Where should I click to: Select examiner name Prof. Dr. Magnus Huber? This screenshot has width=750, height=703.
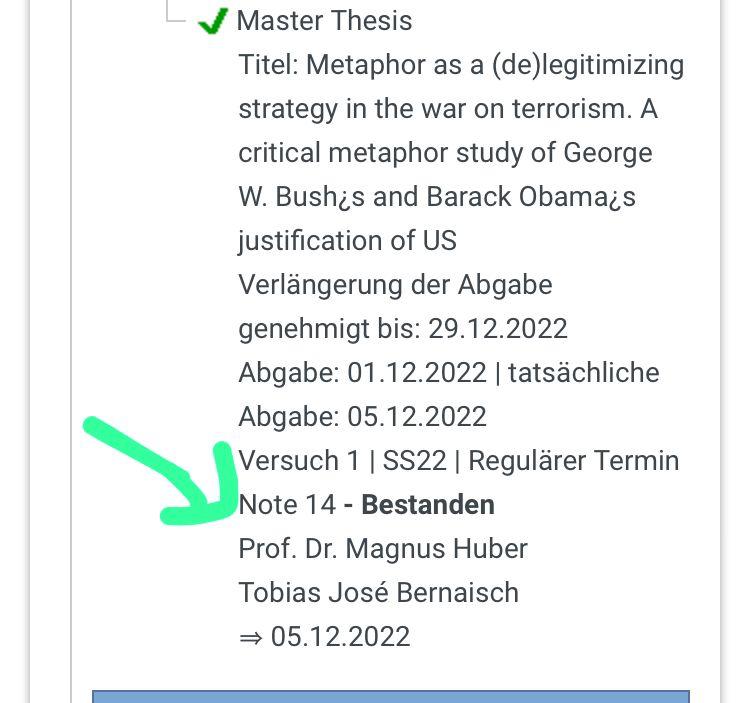pyautogui.click(x=382, y=549)
